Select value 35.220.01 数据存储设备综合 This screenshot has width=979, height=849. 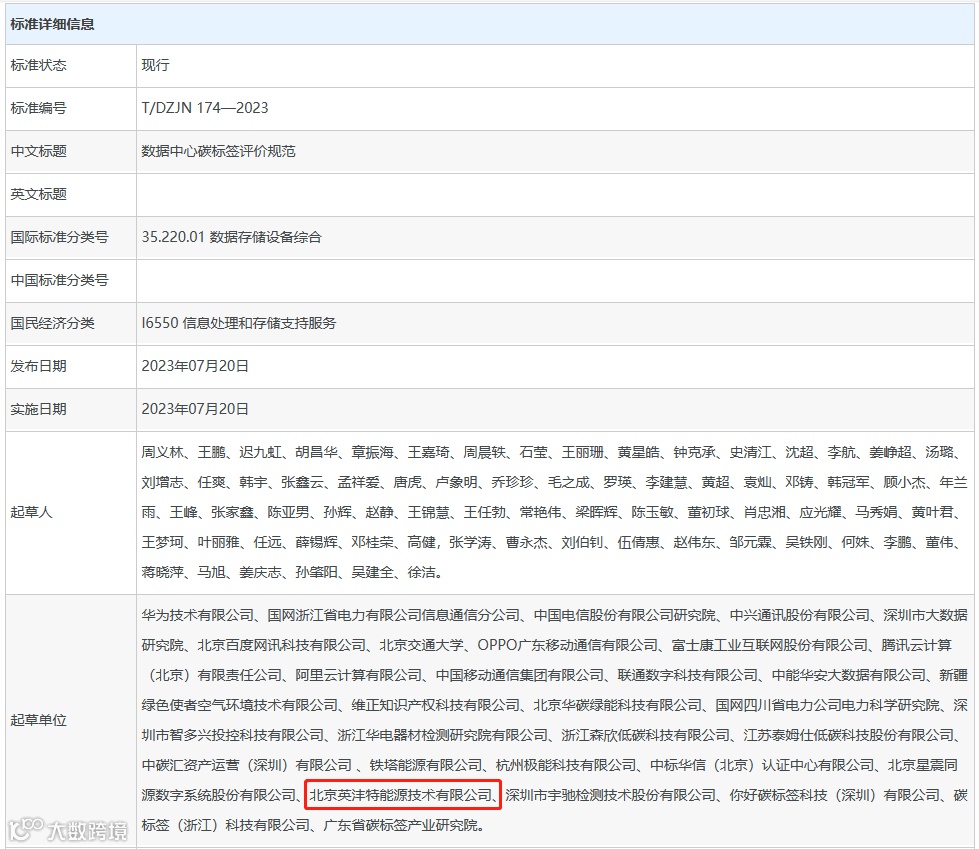232,237
